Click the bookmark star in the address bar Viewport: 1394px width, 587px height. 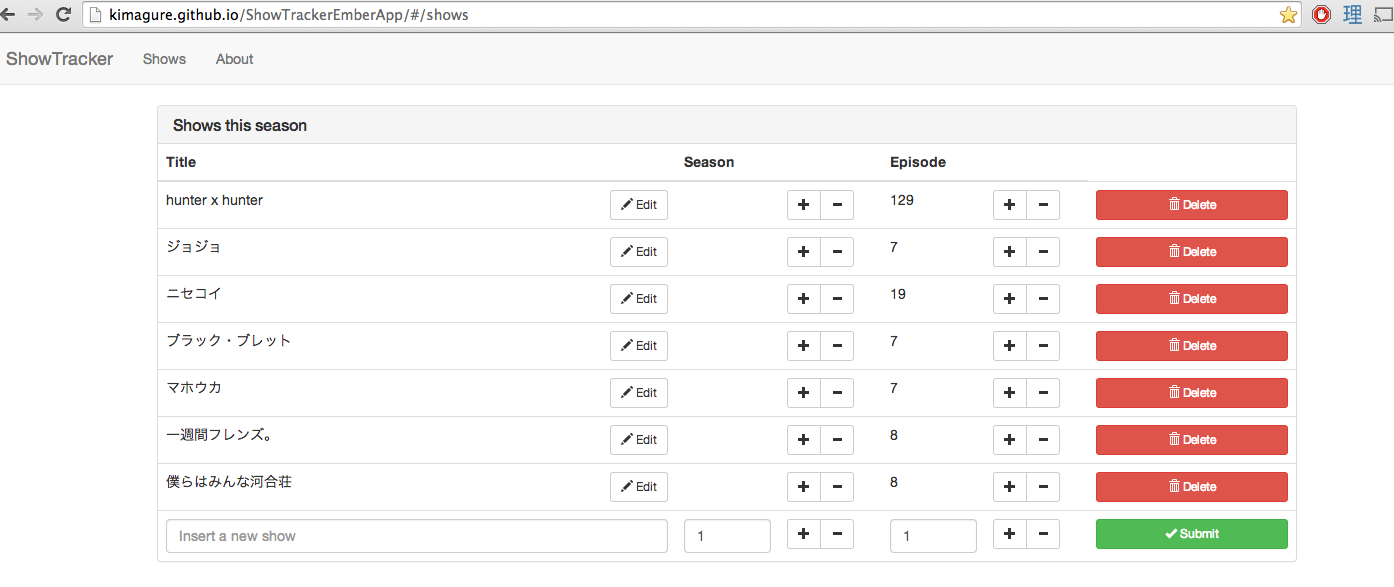tap(1288, 15)
